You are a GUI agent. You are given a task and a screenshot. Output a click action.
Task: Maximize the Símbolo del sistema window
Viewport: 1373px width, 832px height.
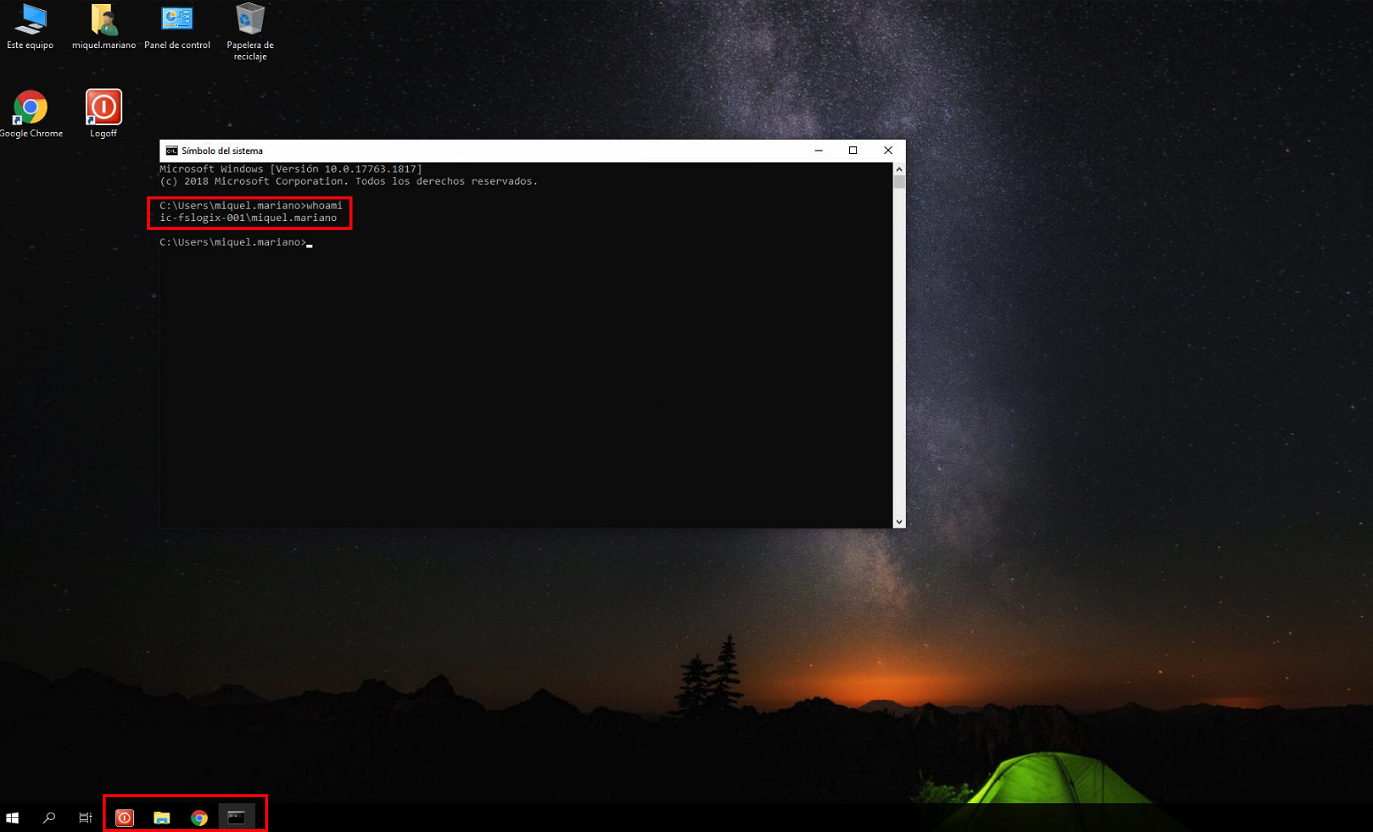[x=853, y=150]
